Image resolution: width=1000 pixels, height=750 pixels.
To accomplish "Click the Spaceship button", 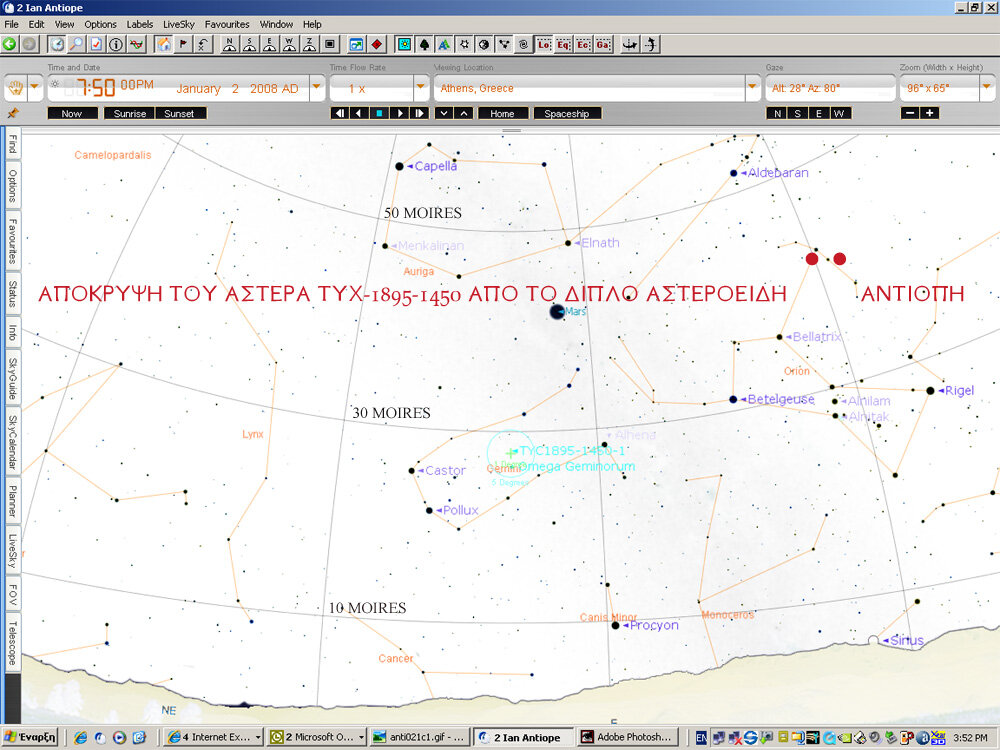I will tap(567, 113).
